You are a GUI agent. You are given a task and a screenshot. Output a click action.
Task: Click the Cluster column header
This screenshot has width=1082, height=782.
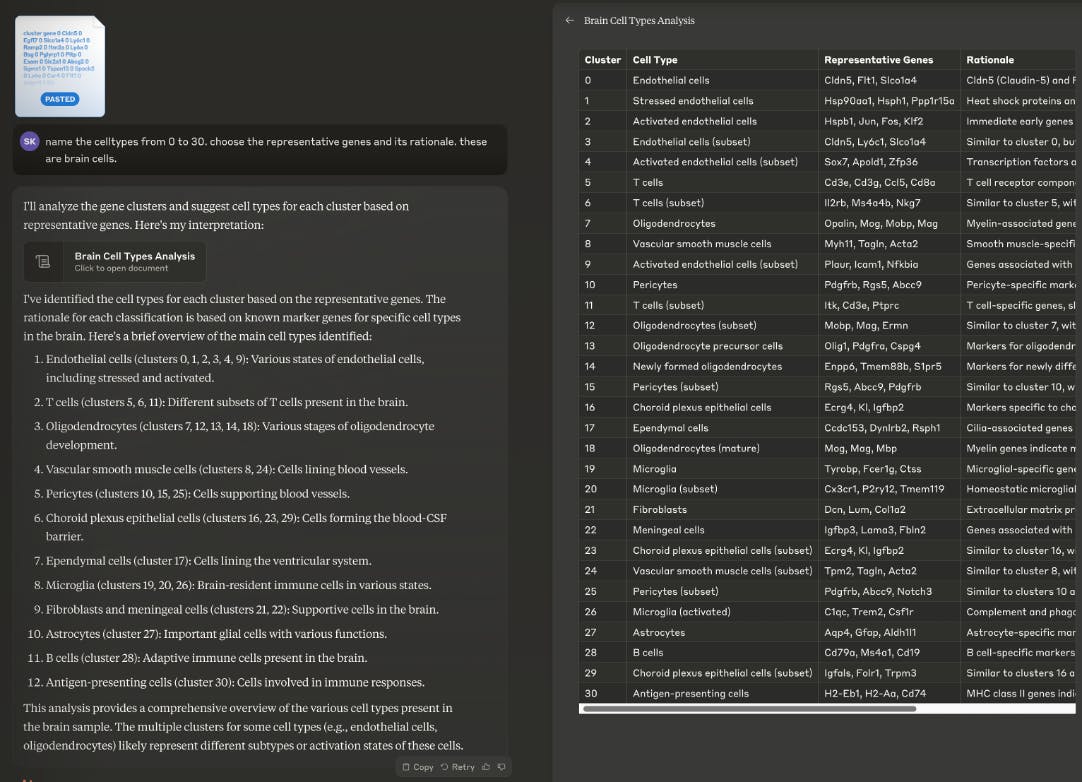(602, 60)
